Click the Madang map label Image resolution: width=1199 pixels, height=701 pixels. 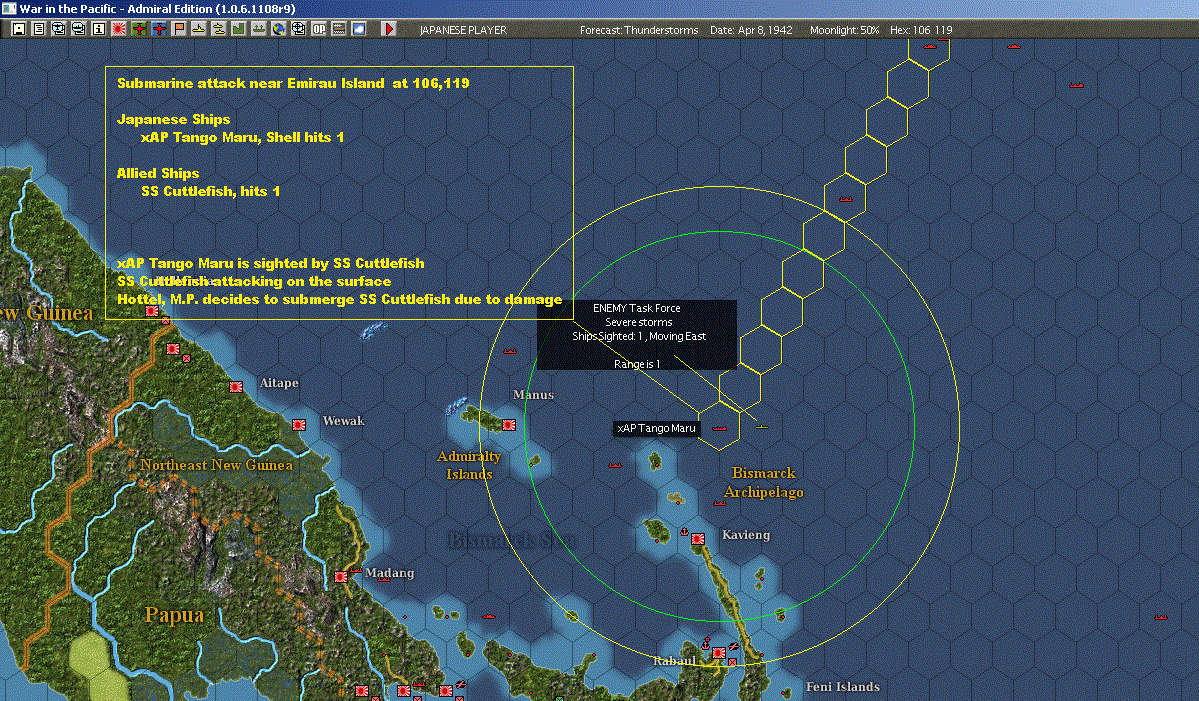(389, 573)
